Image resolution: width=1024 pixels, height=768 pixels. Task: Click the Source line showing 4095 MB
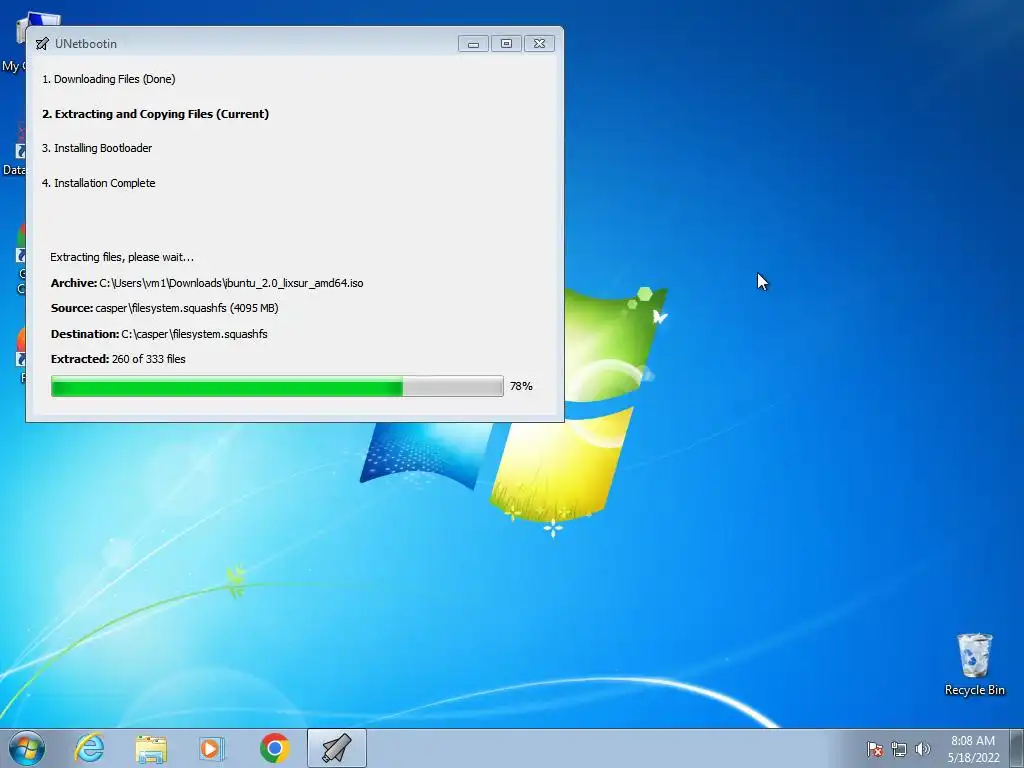pos(165,308)
